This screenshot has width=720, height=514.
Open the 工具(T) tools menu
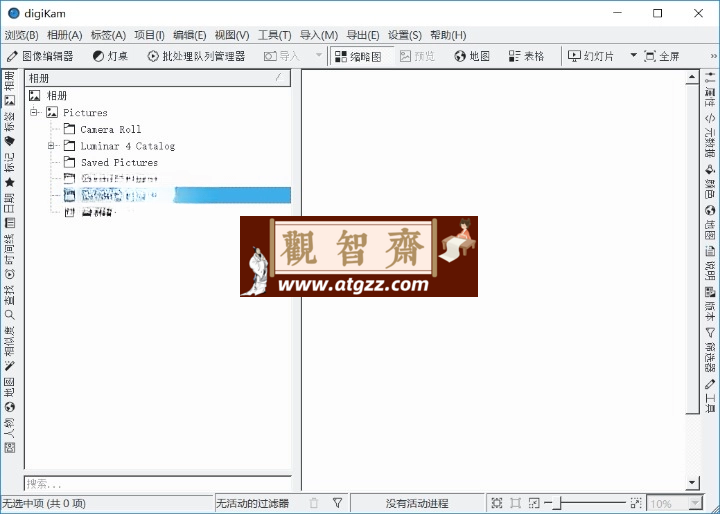[275, 35]
